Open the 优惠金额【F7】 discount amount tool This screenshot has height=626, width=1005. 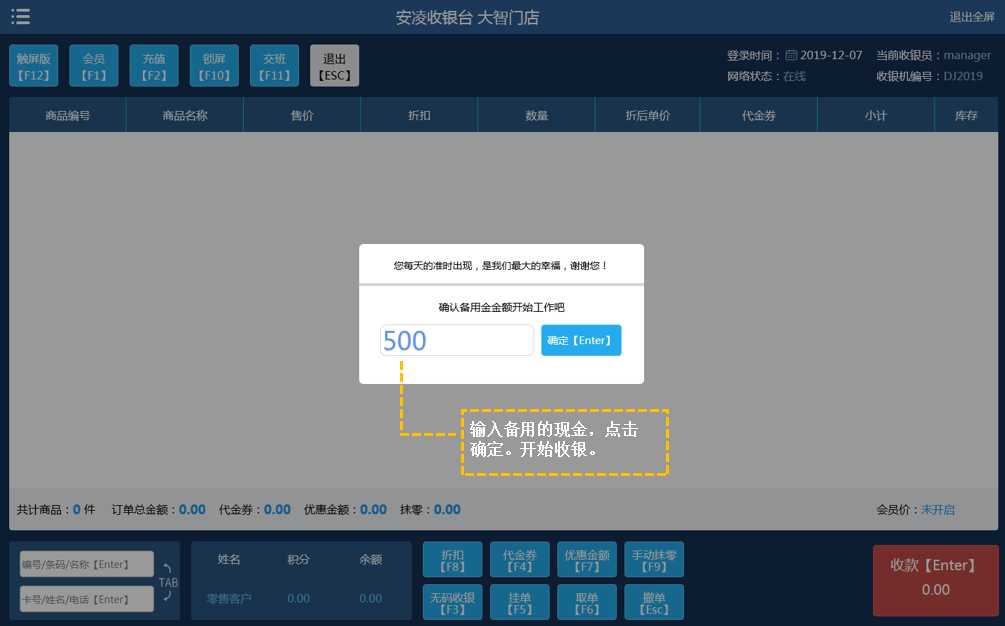click(x=586, y=558)
